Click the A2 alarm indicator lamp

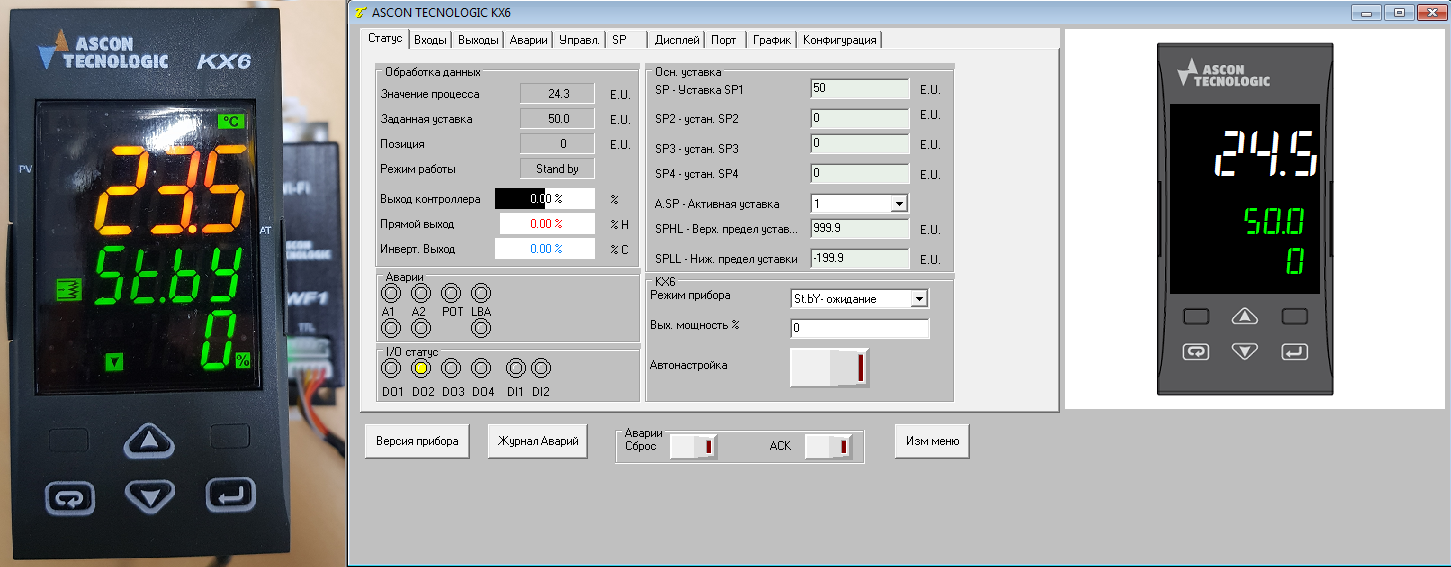(x=421, y=293)
